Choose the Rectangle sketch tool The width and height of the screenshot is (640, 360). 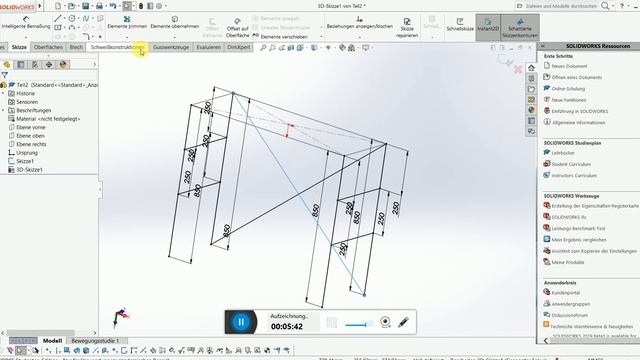58,27
